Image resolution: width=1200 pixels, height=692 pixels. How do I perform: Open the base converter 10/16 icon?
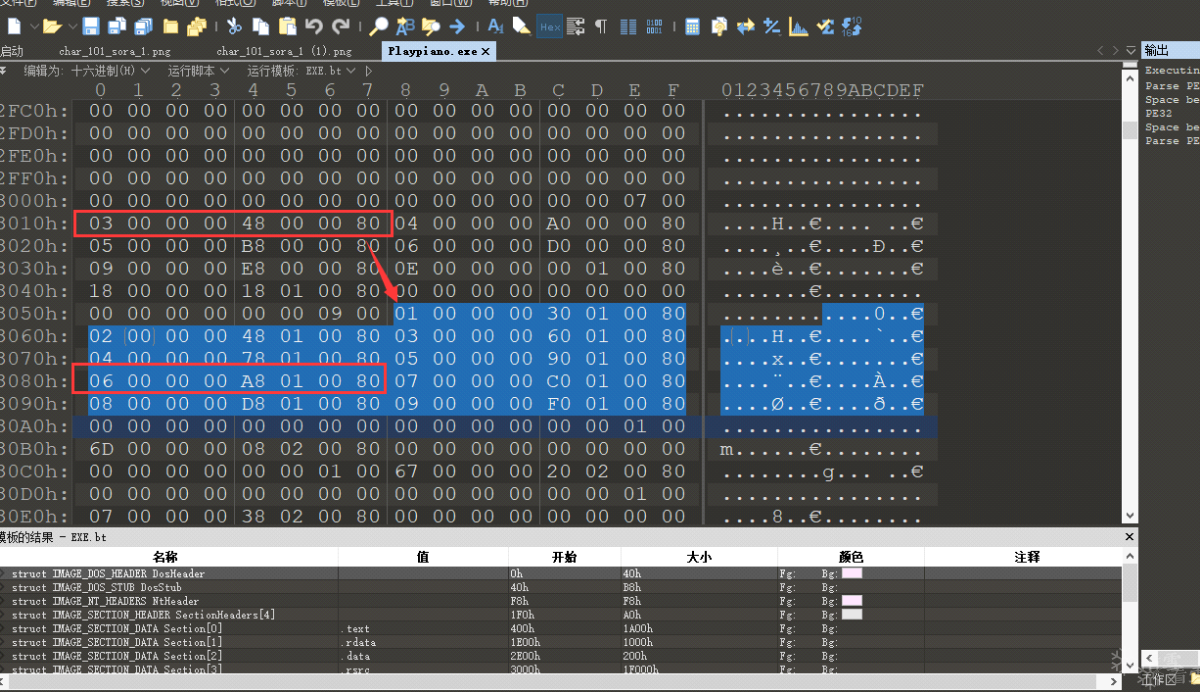853,26
